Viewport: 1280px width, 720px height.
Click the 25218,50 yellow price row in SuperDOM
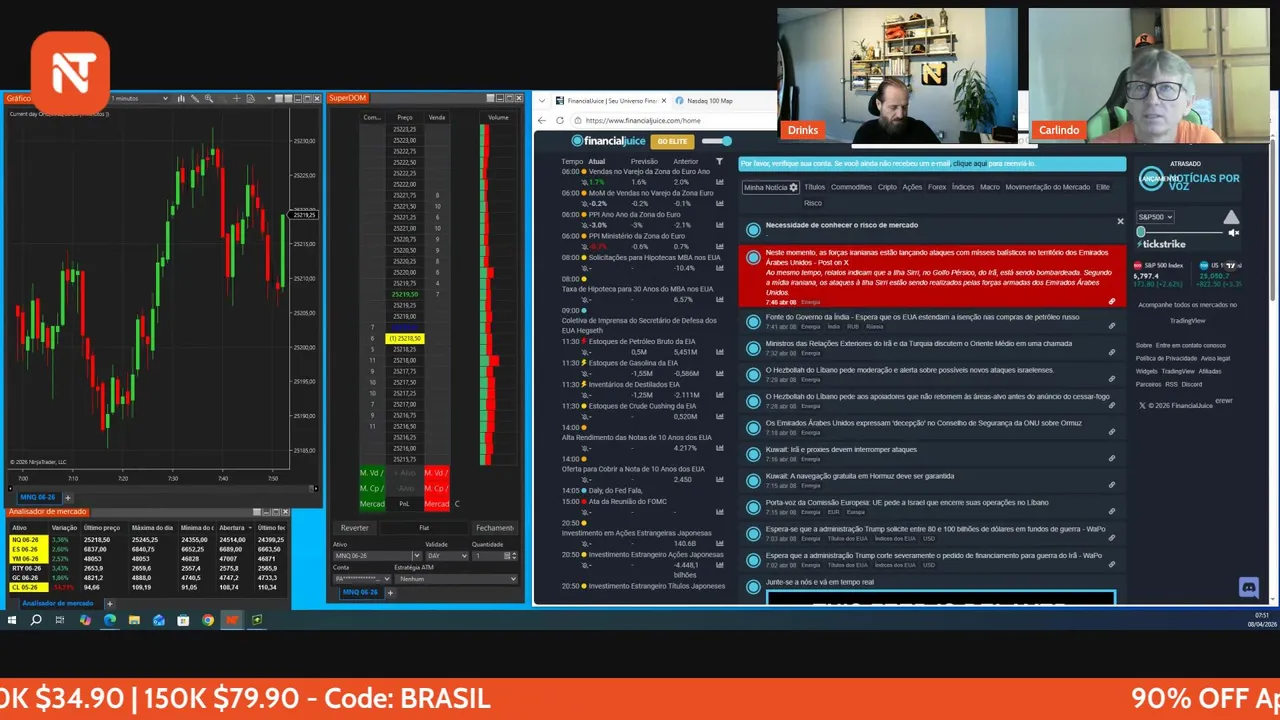(405, 338)
